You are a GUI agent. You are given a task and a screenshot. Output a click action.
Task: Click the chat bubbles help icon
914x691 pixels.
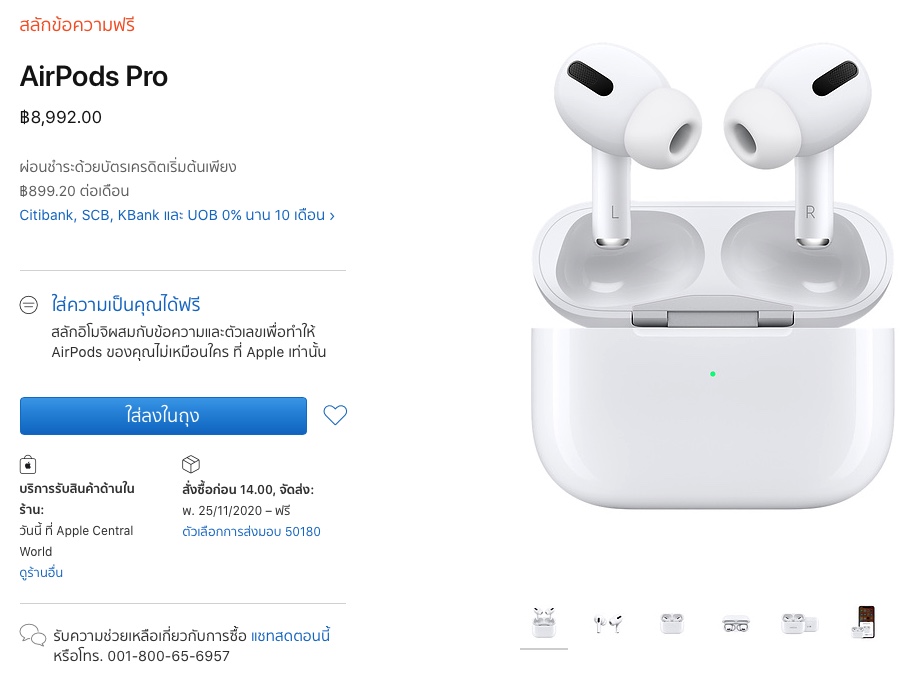point(33,635)
